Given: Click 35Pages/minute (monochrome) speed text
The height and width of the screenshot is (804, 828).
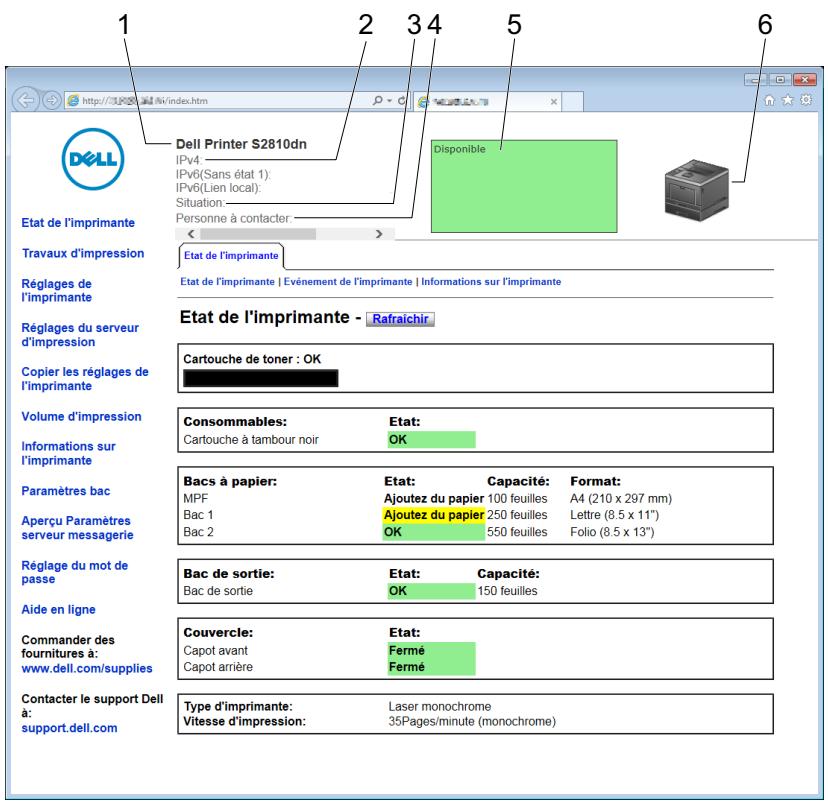Looking at the screenshot, I should tap(472, 721).
